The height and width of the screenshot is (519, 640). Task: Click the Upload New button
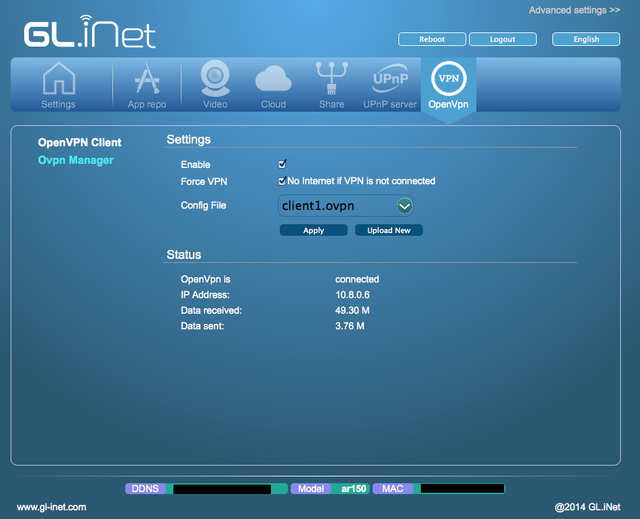(389, 230)
